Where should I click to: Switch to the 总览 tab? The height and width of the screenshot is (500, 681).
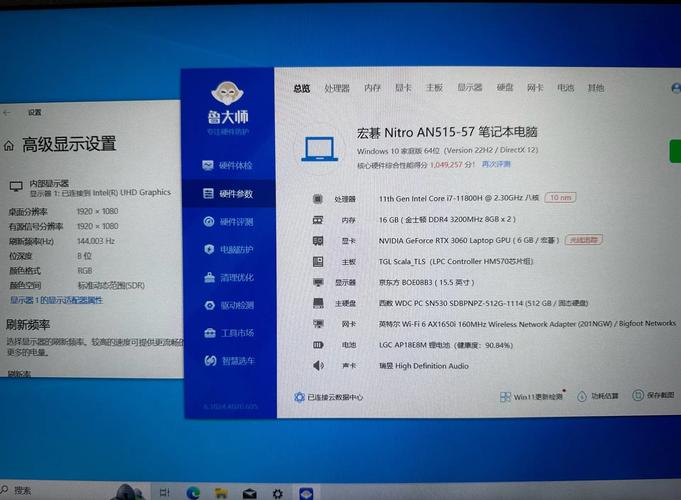tap(301, 89)
